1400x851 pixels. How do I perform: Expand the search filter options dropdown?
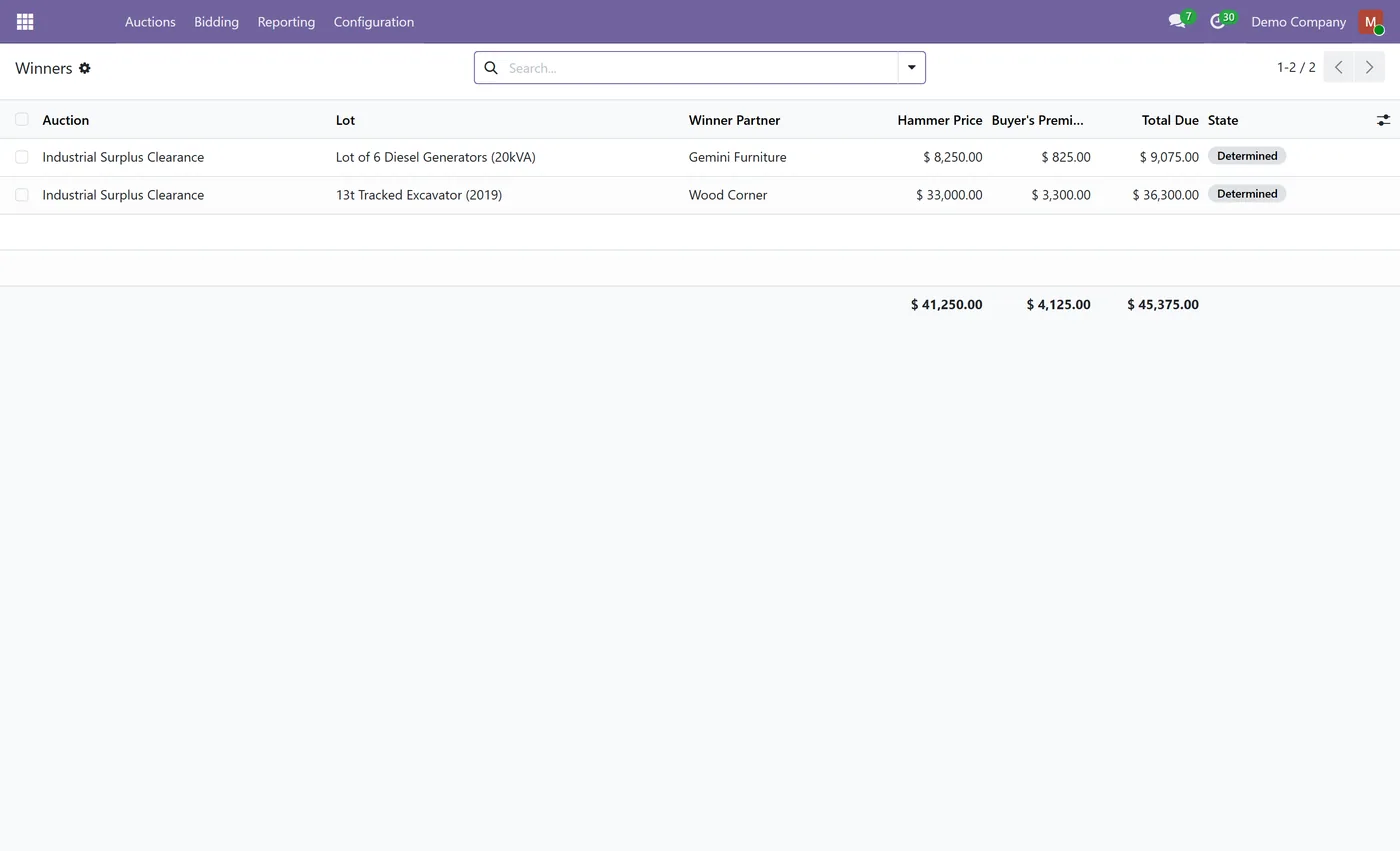(911, 68)
